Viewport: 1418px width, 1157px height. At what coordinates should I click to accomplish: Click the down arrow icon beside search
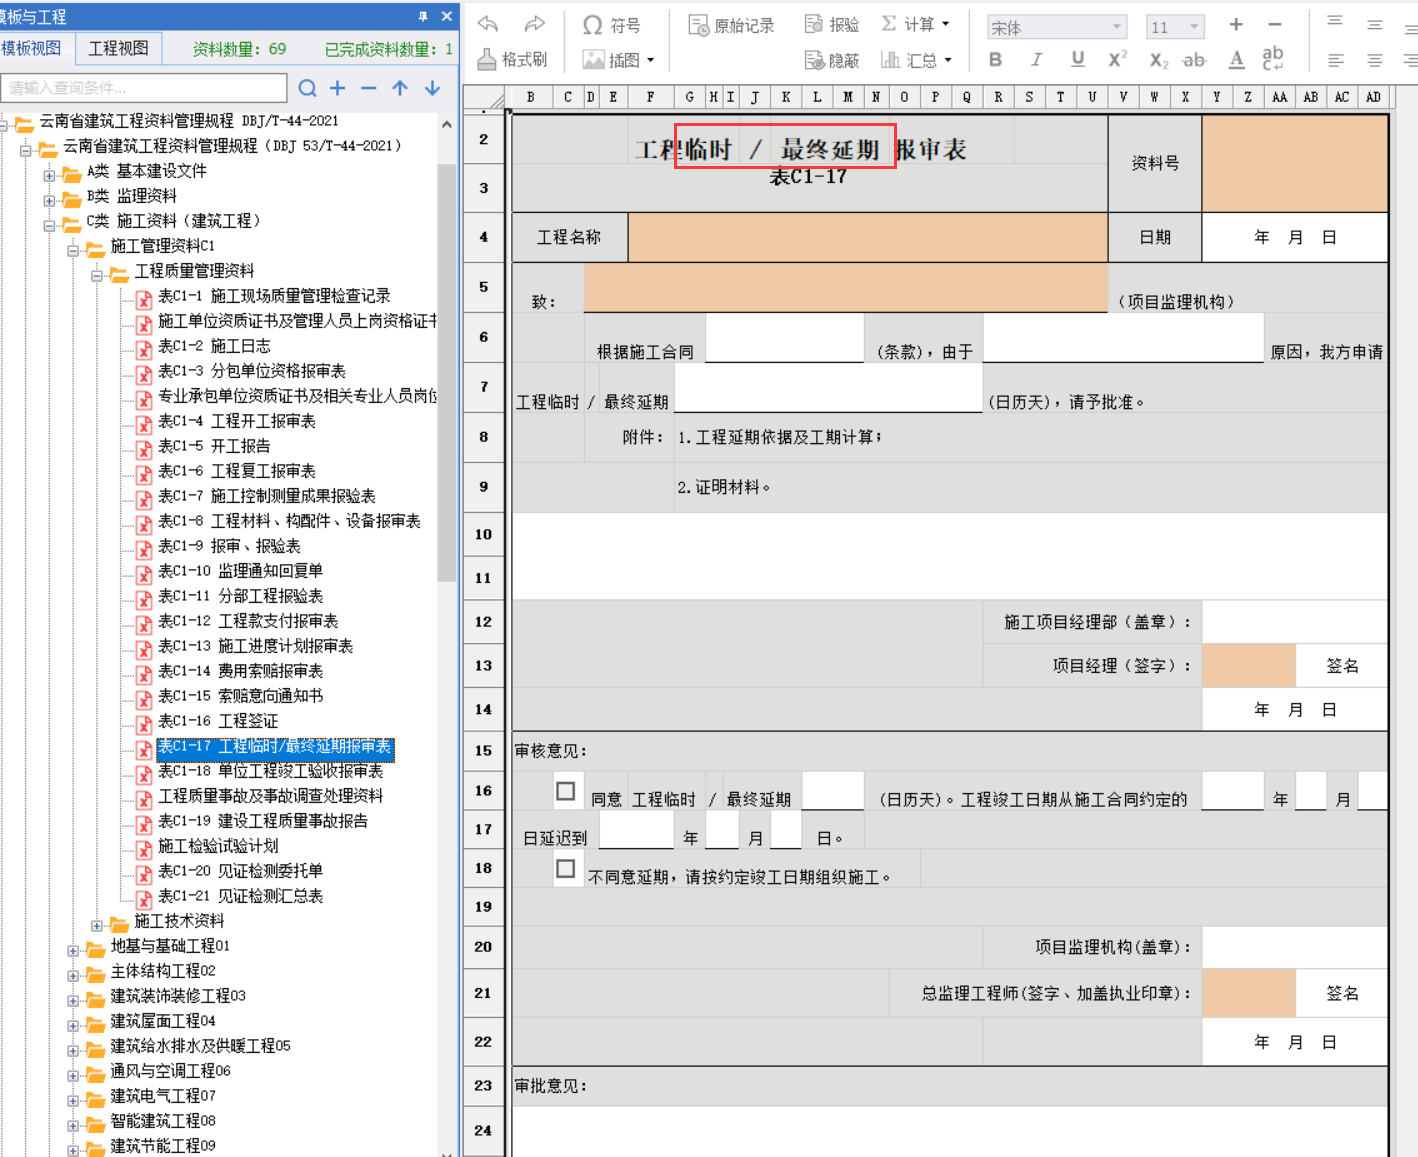pos(432,88)
